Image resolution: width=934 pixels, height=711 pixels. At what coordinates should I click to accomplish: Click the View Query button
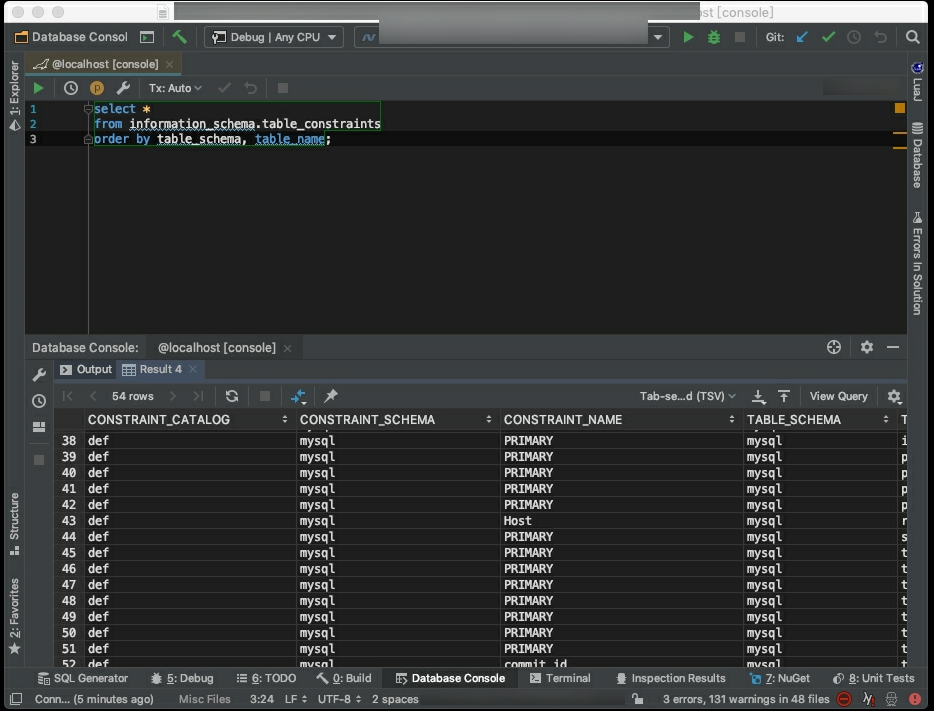click(839, 396)
